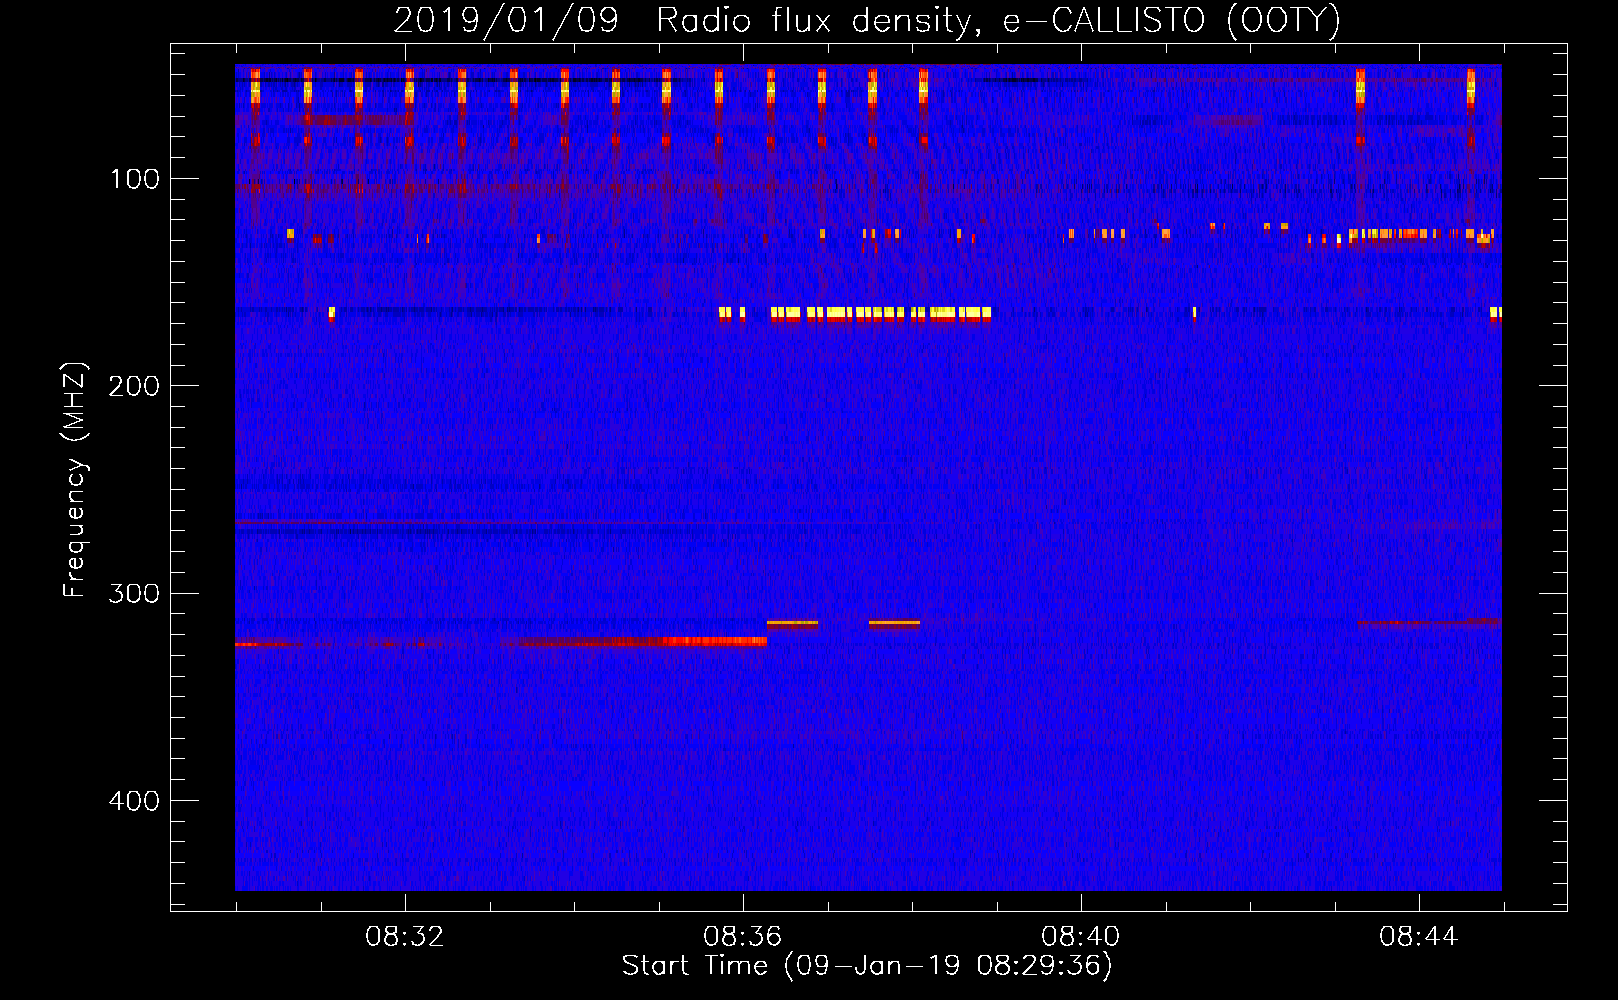Click the "Start Time (09-Jan-19 08:29:36)" x-axis label
This screenshot has height=1000, width=1618.
click(867, 966)
